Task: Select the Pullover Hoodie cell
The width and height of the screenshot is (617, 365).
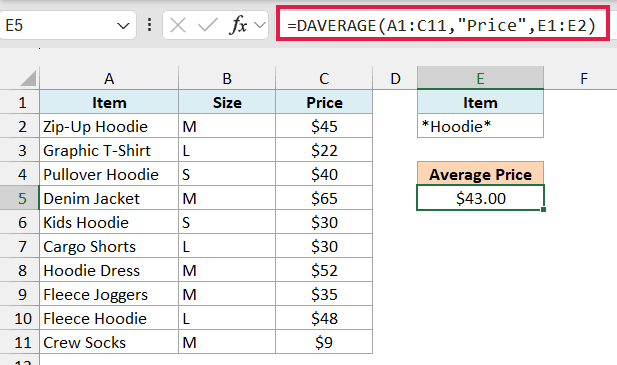Action: 109,175
